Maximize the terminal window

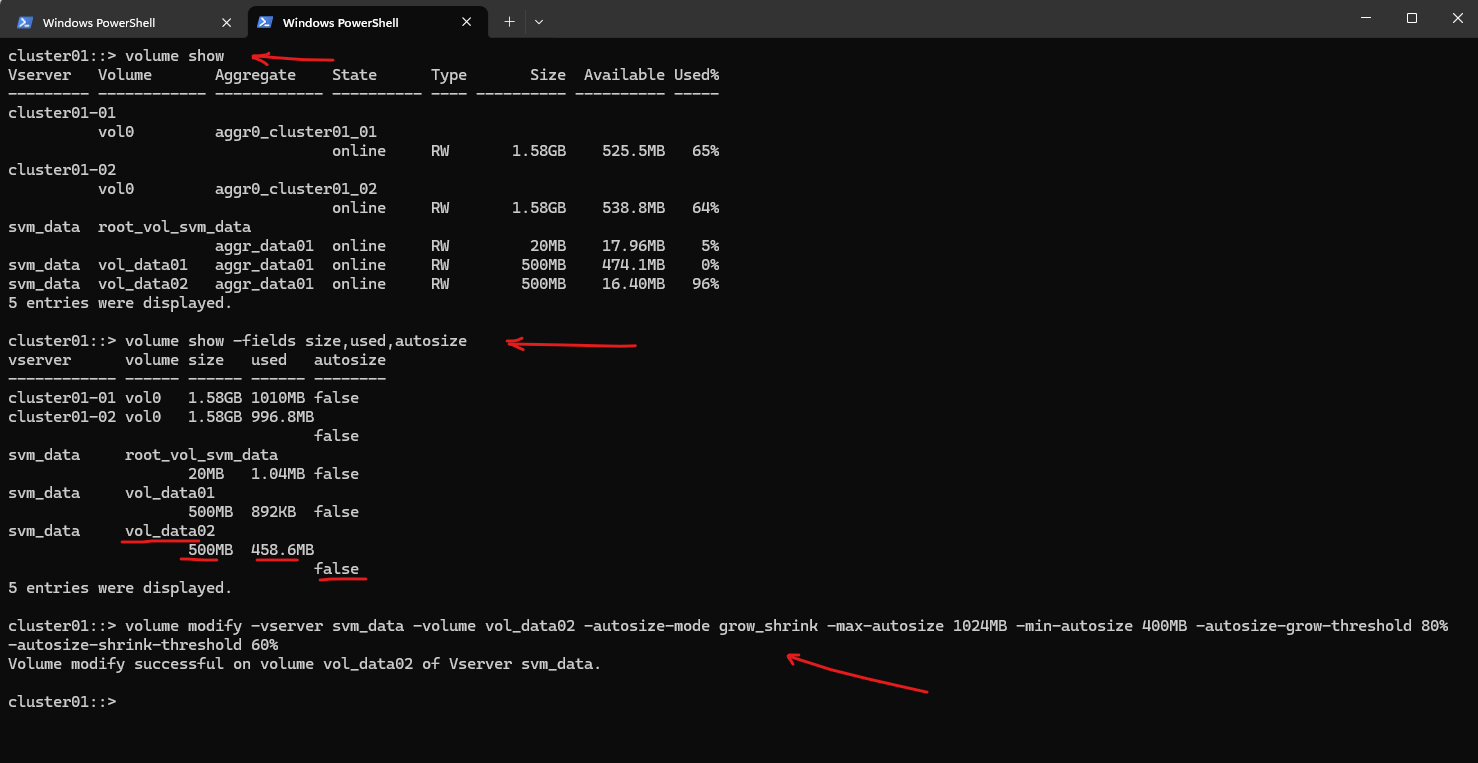[x=1411, y=18]
